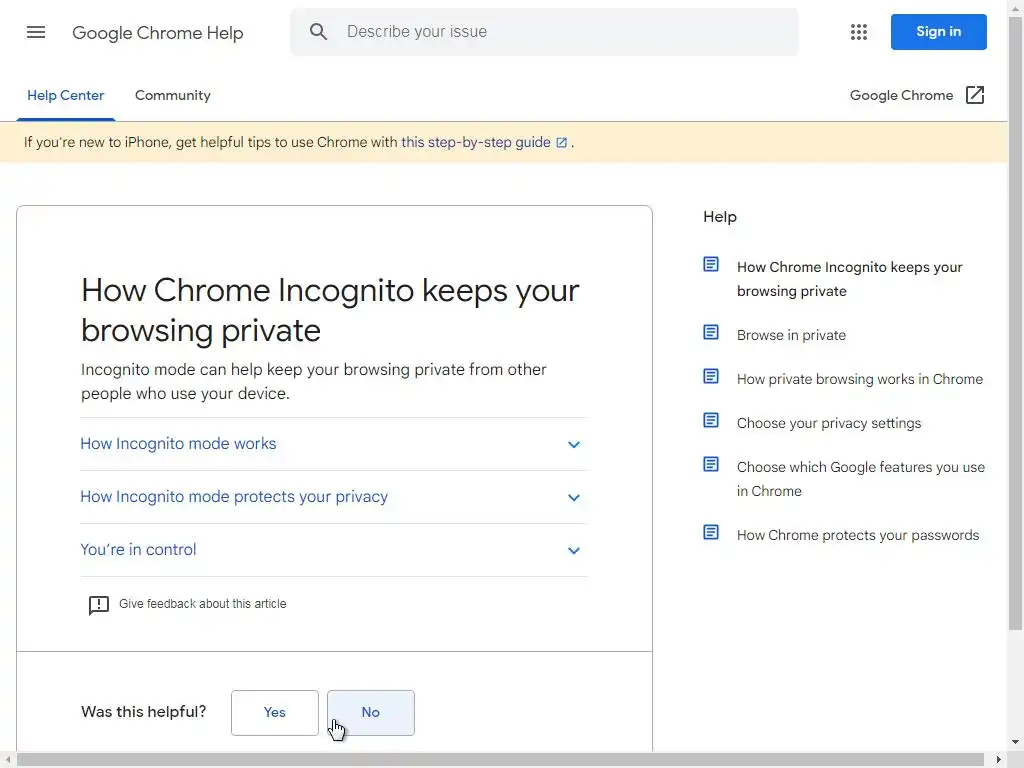Click the feedback exclamation bubble icon
Screen dimensions: 1024x768
click(x=99, y=605)
